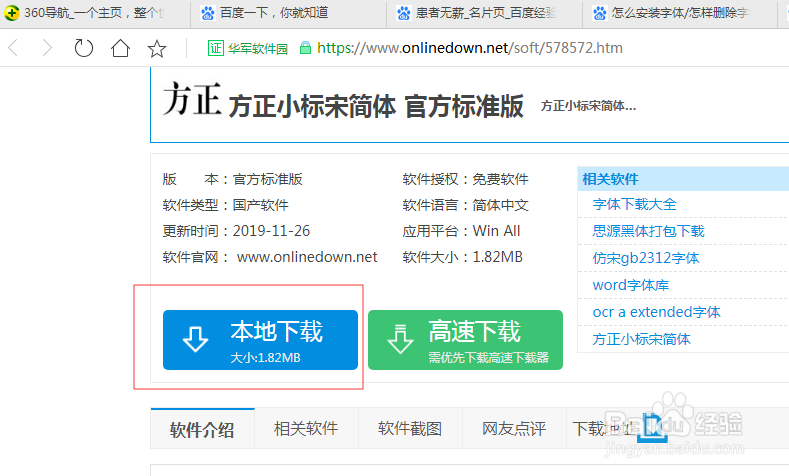
Task: Click the 版本：官方标准版 text
Action: tap(232, 179)
